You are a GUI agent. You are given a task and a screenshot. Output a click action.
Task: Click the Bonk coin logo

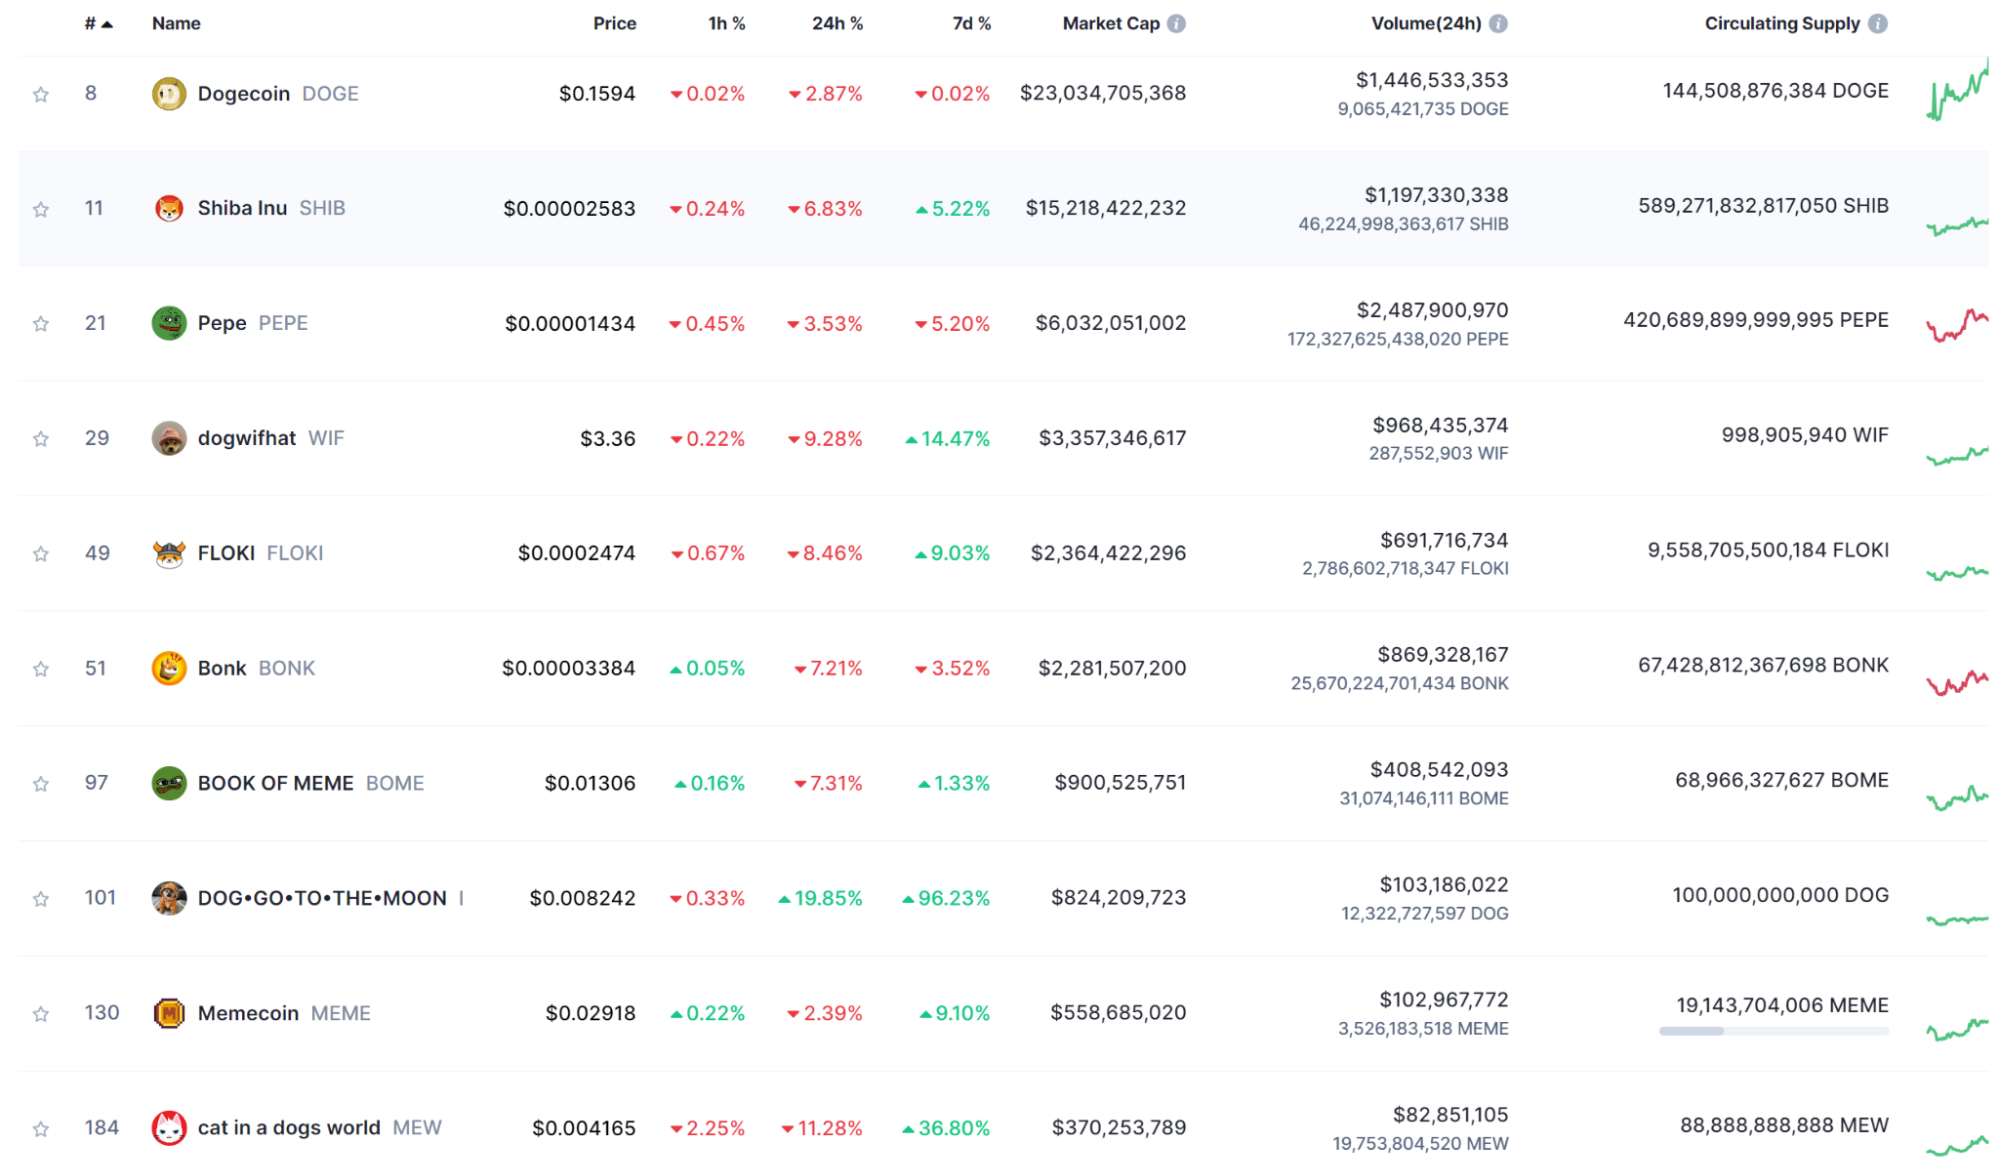[x=168, y=668]
